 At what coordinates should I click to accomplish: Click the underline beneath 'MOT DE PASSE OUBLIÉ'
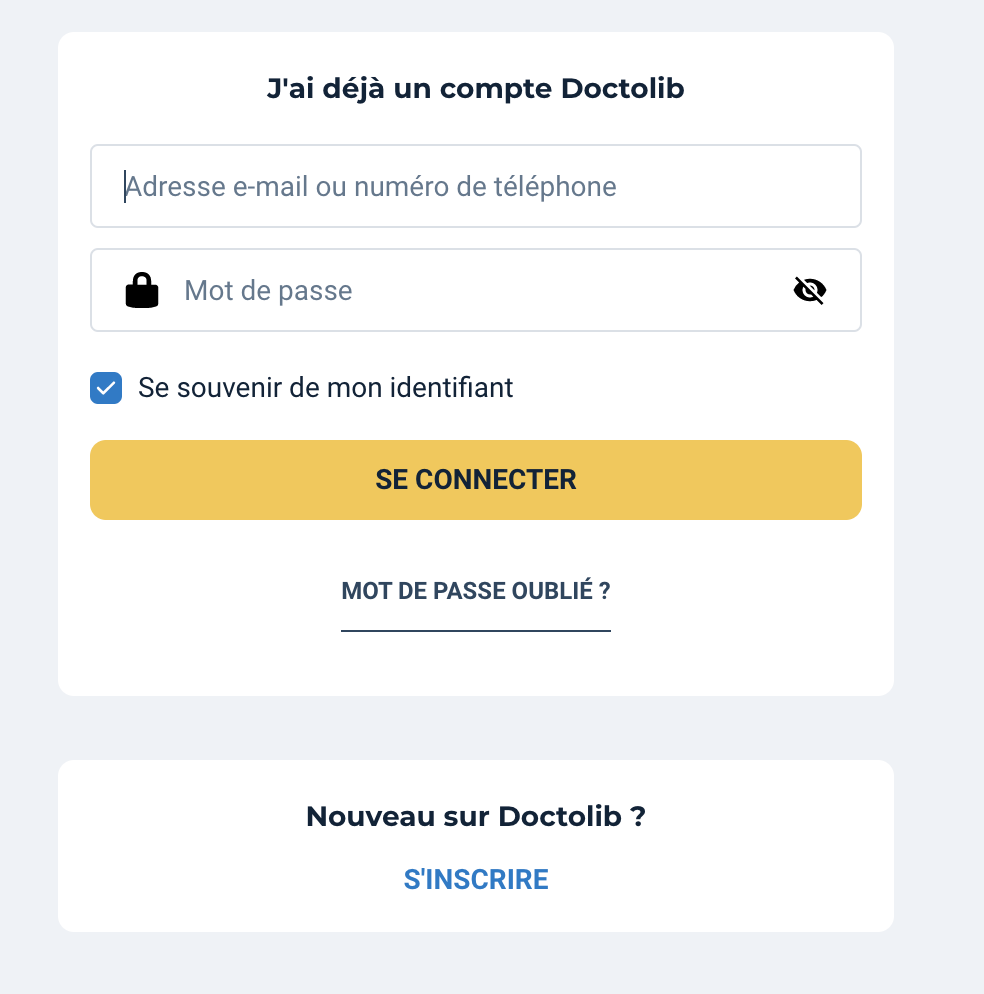tap(476, 631)
